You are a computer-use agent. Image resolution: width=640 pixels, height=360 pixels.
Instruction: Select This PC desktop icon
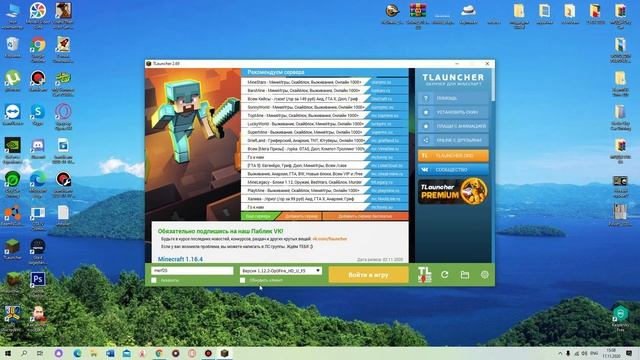point(12,16)
